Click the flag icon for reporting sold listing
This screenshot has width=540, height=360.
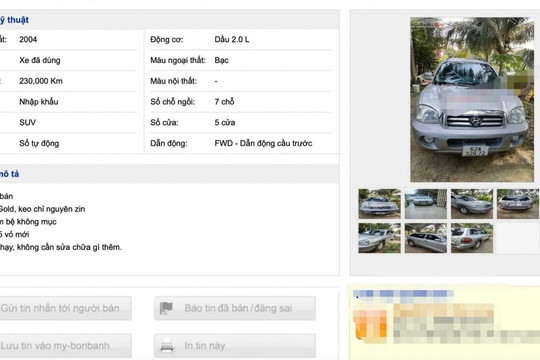(166, 308)
